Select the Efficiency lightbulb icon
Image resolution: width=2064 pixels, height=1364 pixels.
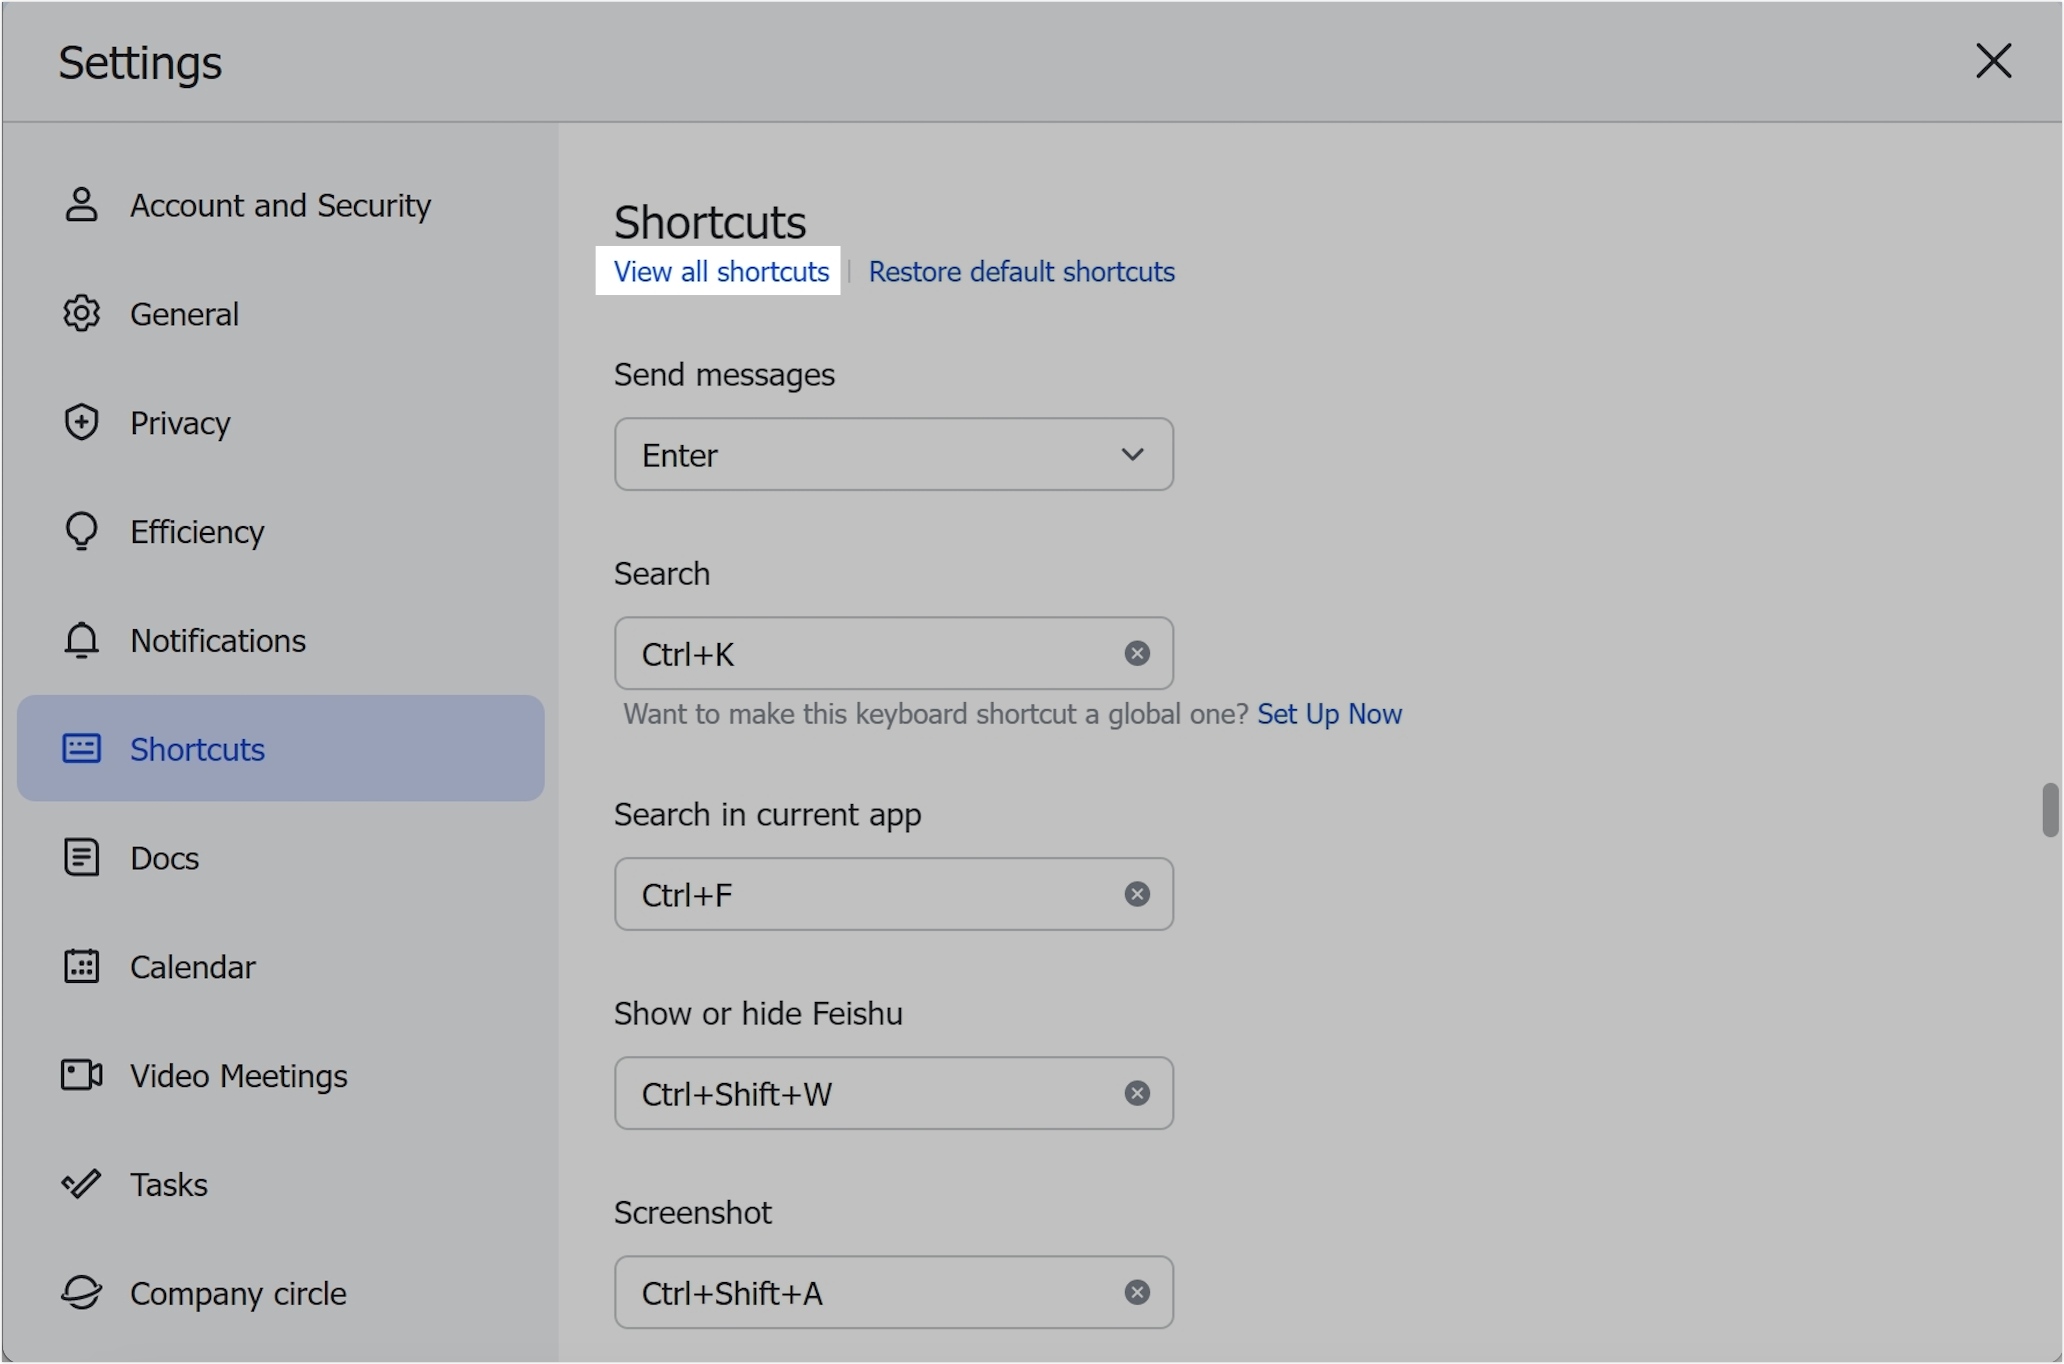click(x=81, y=531)
